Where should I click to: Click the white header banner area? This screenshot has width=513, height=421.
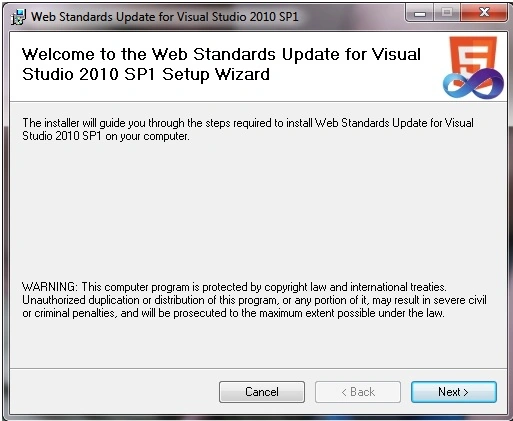(227, 67)
